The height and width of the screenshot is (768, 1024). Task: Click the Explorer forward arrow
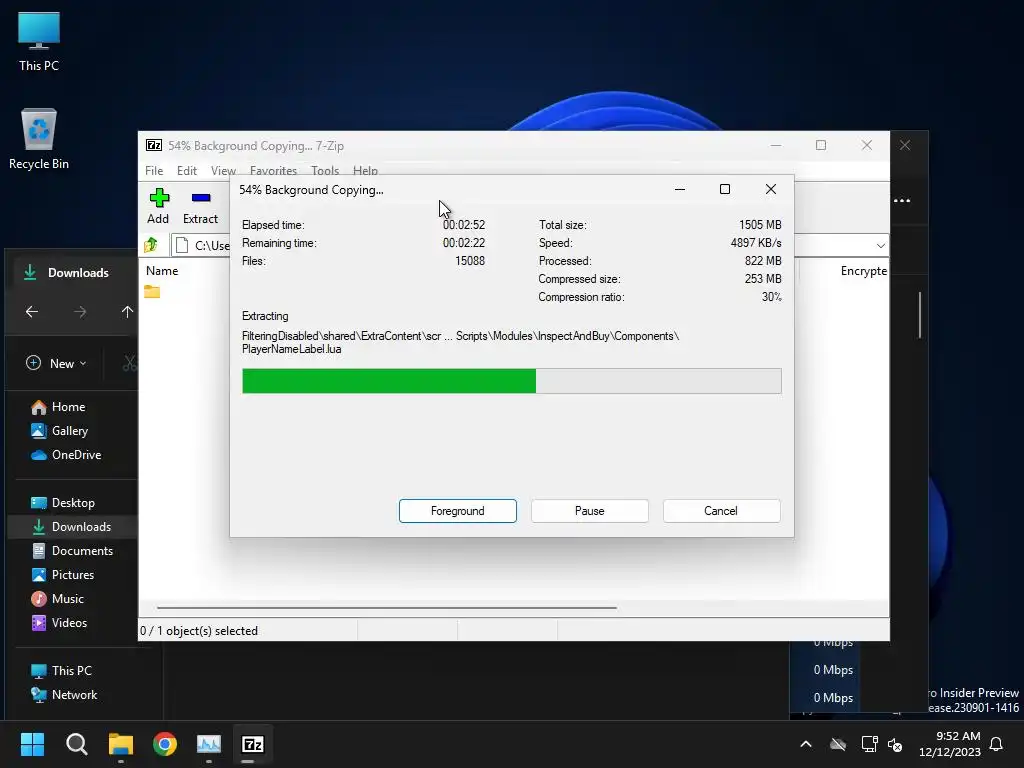click(x=80, y=312)
